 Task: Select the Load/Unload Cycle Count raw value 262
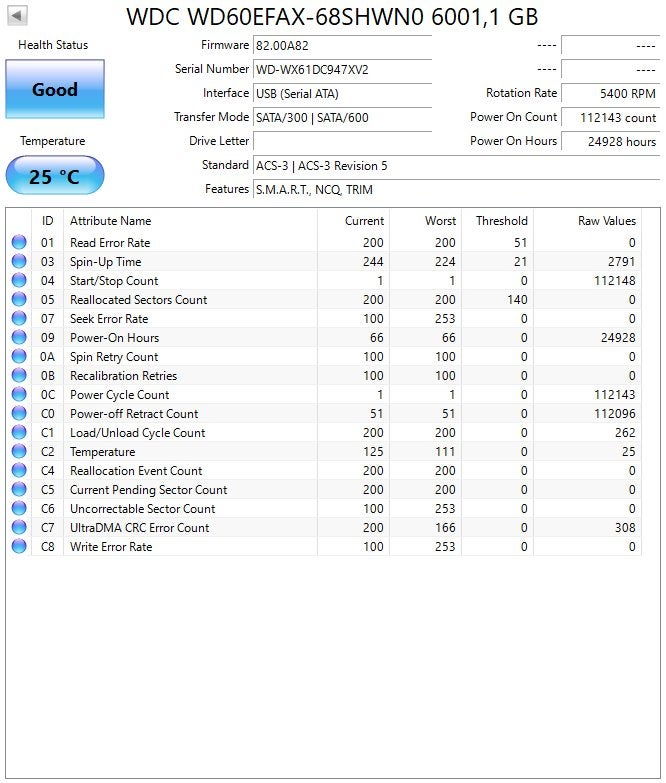(625, 432)
